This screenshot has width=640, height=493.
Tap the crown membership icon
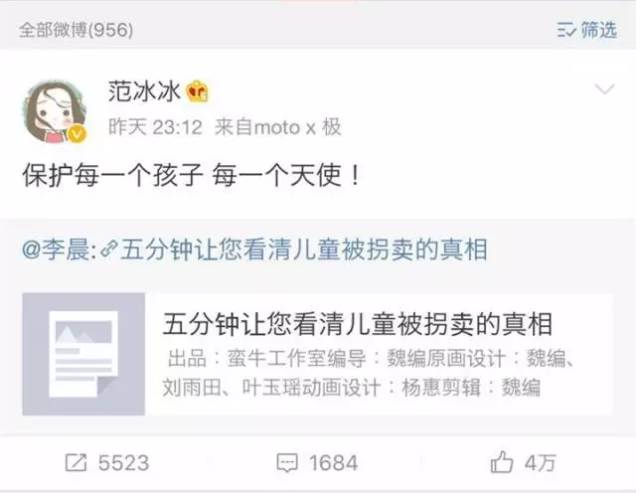point(197,91)
